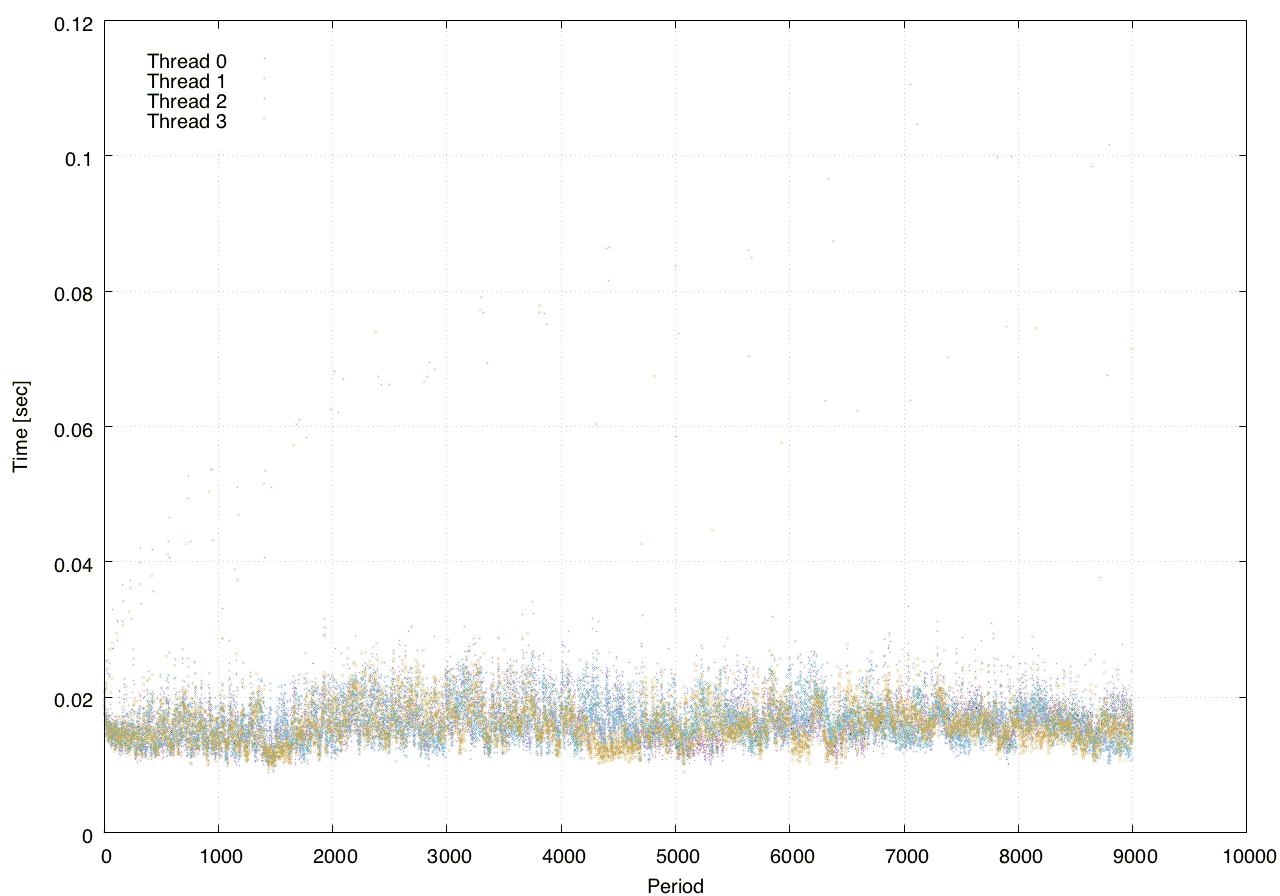
Task: Click the 4000 x-axis tick label
Action: click(562, 856)
